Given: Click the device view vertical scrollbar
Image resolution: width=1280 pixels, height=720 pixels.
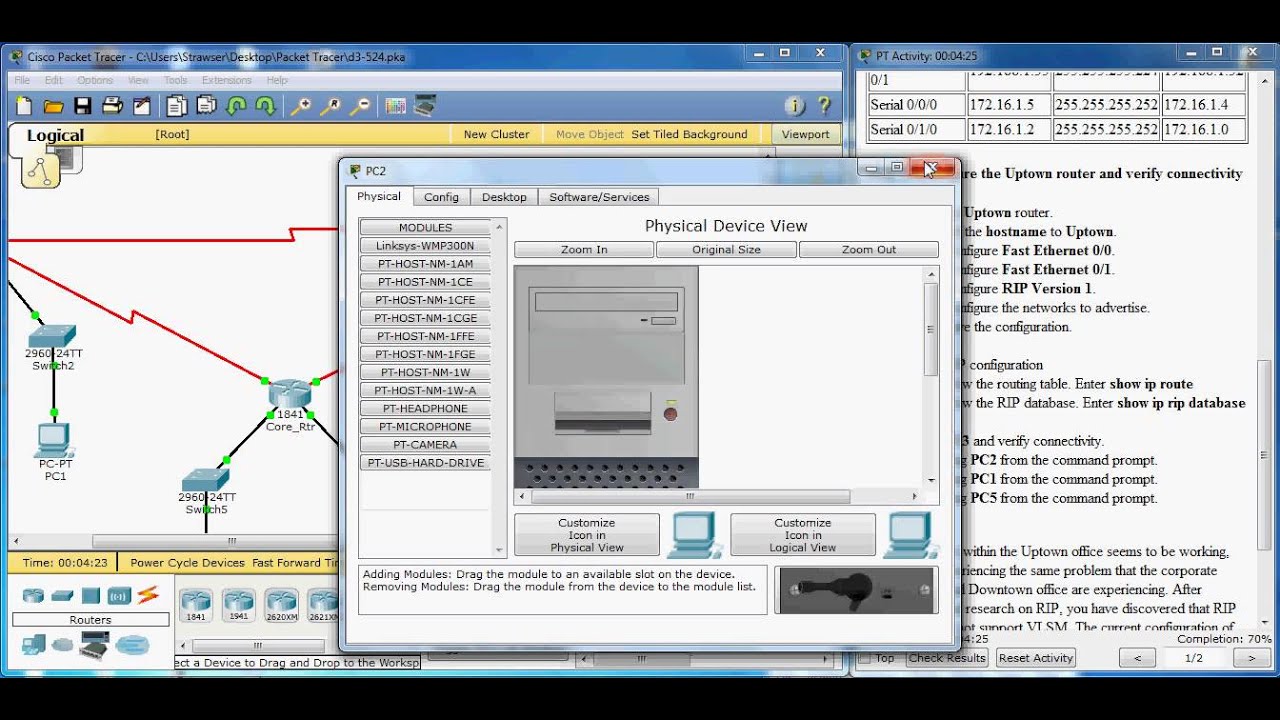Looking at the screenshot, I should 931,330.
